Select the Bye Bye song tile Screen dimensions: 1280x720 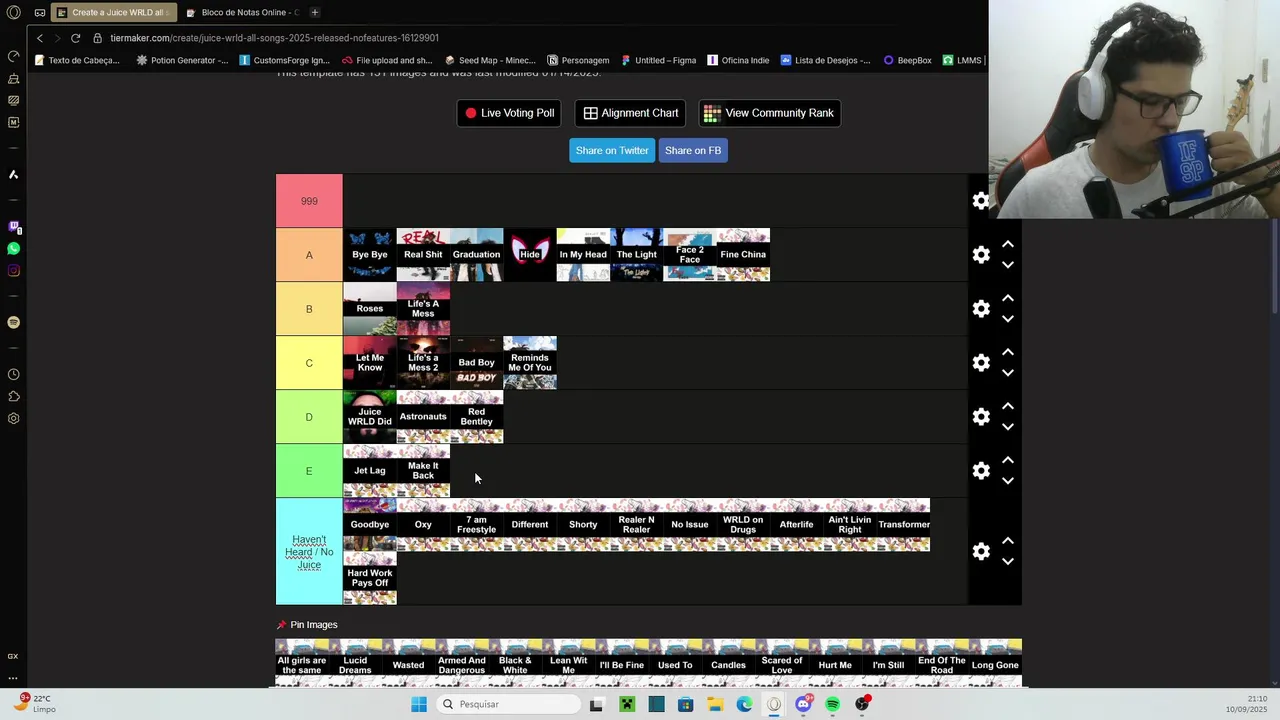pos(370,255)
